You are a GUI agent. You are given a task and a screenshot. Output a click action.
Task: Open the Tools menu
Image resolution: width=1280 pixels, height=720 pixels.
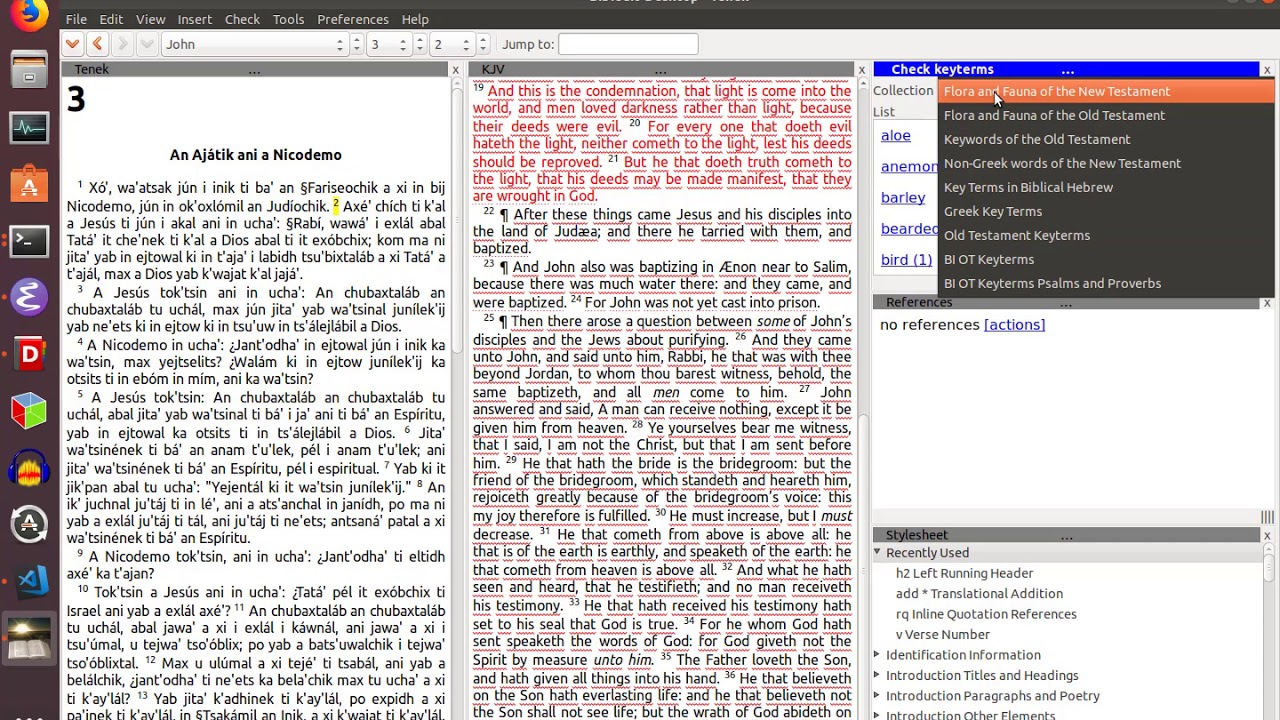(288, 19)
